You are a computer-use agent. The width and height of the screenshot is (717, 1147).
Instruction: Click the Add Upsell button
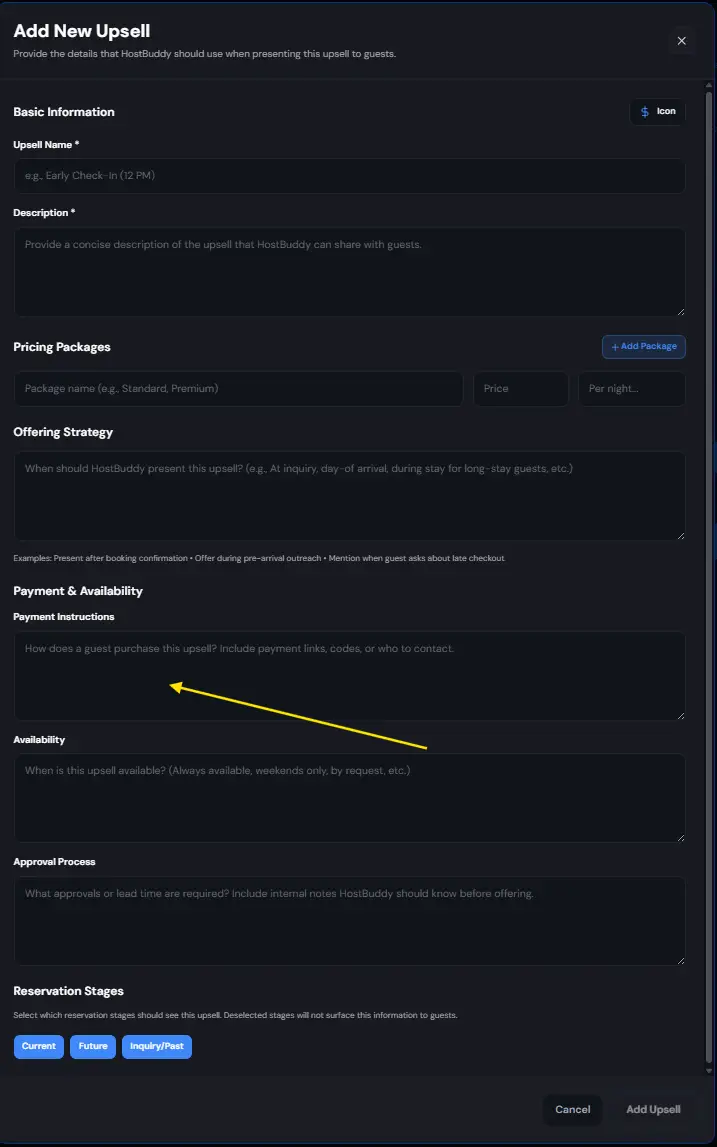click(652, 1109)
